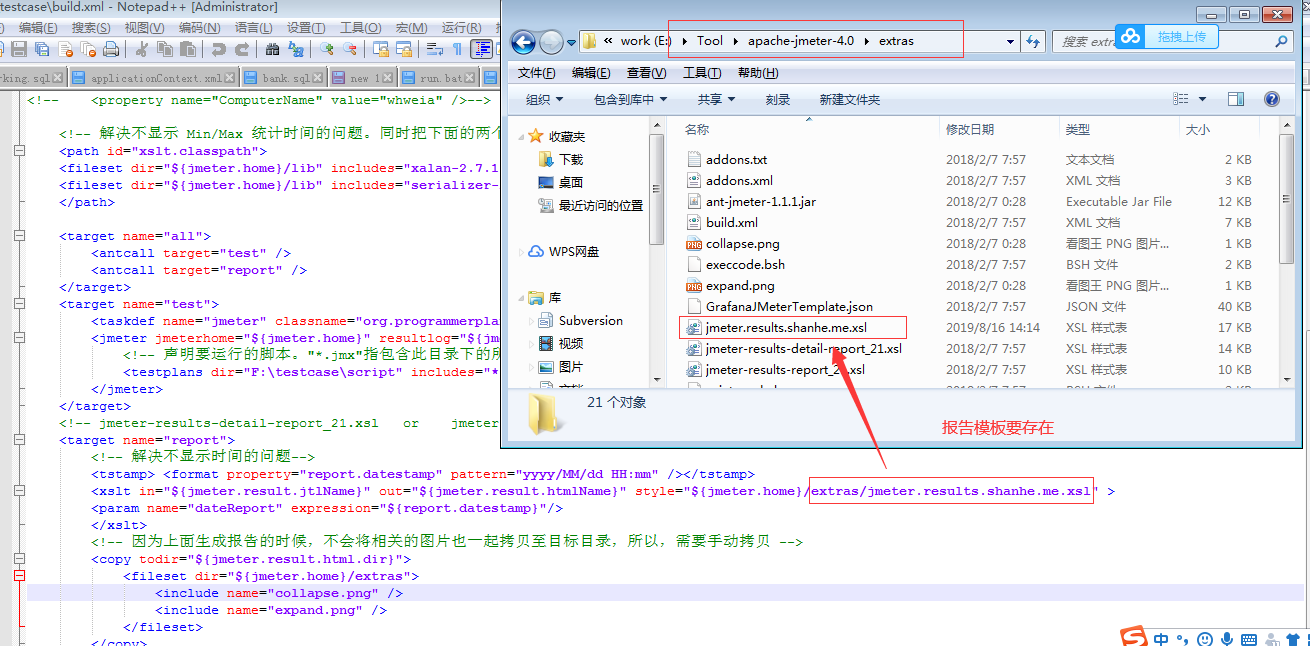Cut selection with scissors icon
The height and width of the screenshot is (646, 1310).
point(141,49)
